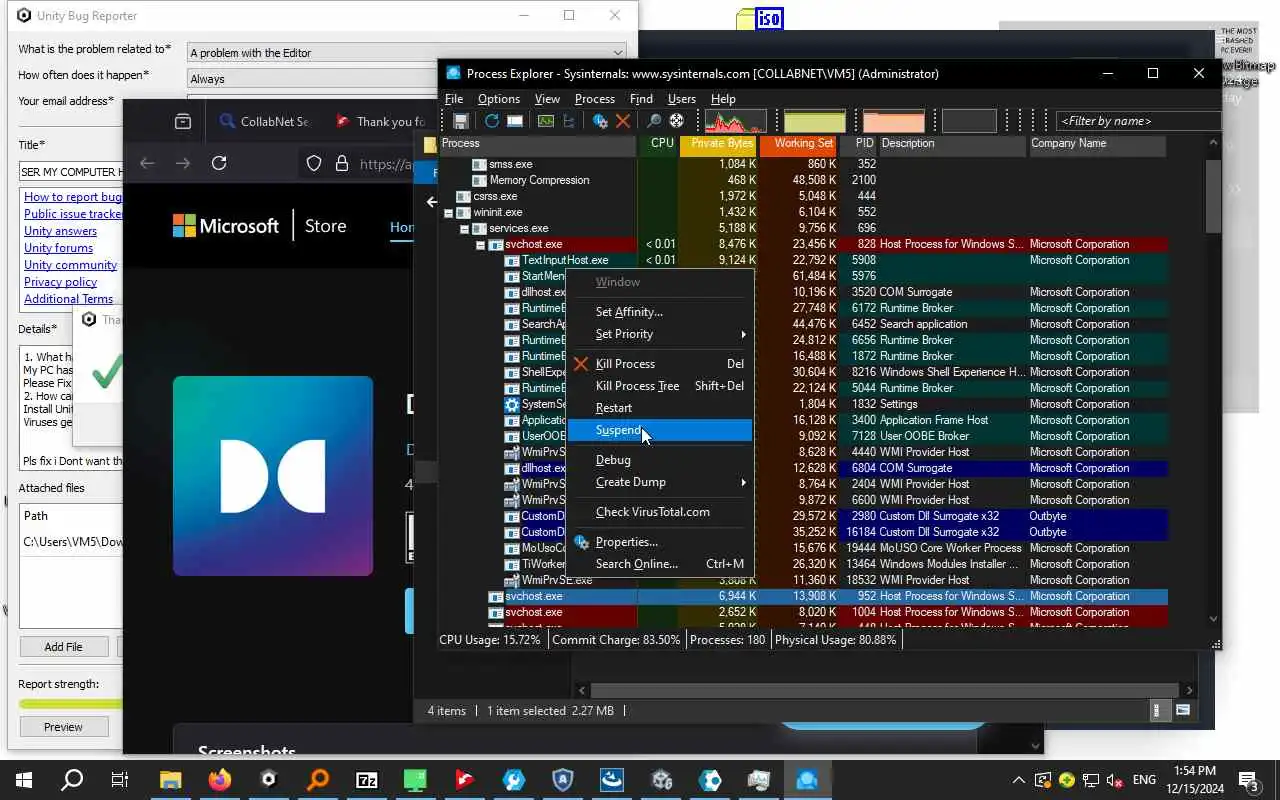Screen dimensions: 1280x800
Task: Select Check VirusTotal.com menu entry
Action: (x=659, y=512)
